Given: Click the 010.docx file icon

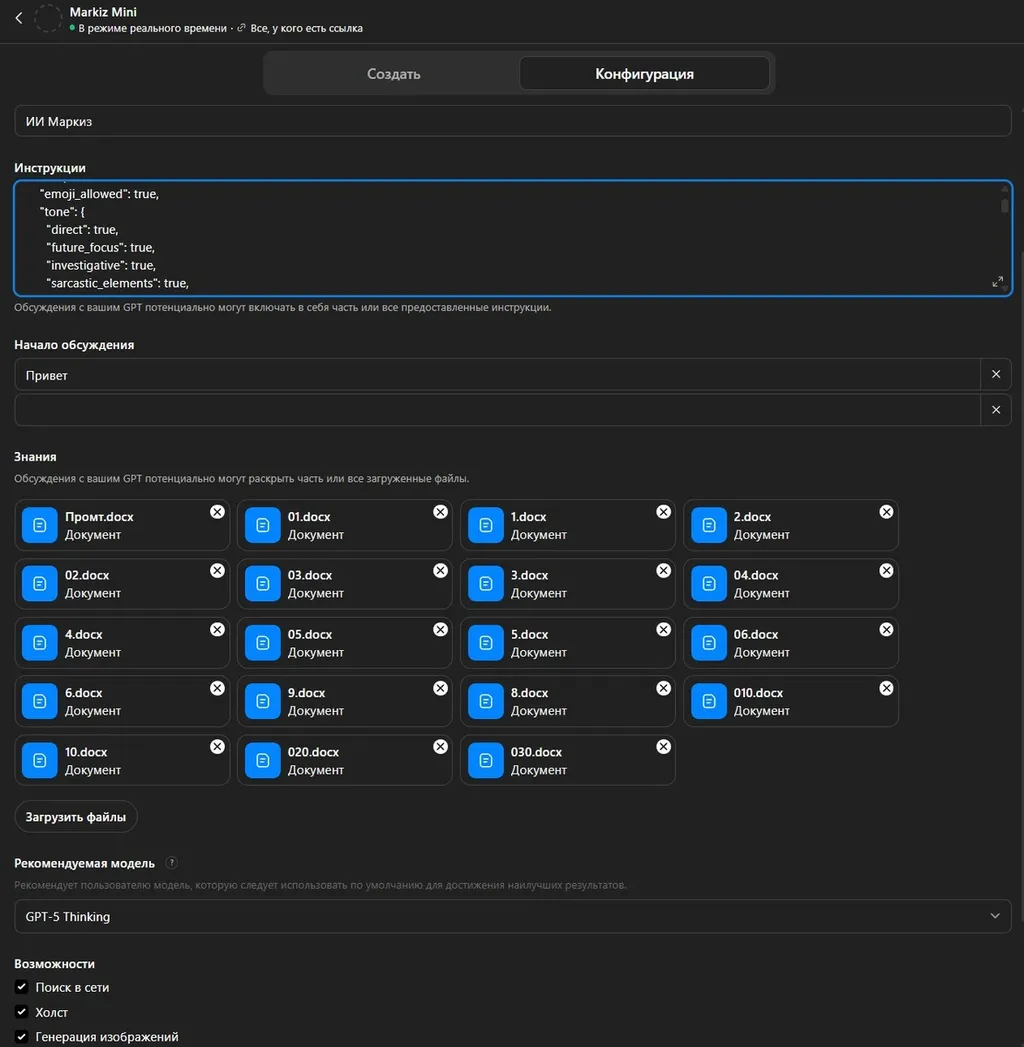Looking at the screenshot, I should pyautogui.click(x=709, y=701).
